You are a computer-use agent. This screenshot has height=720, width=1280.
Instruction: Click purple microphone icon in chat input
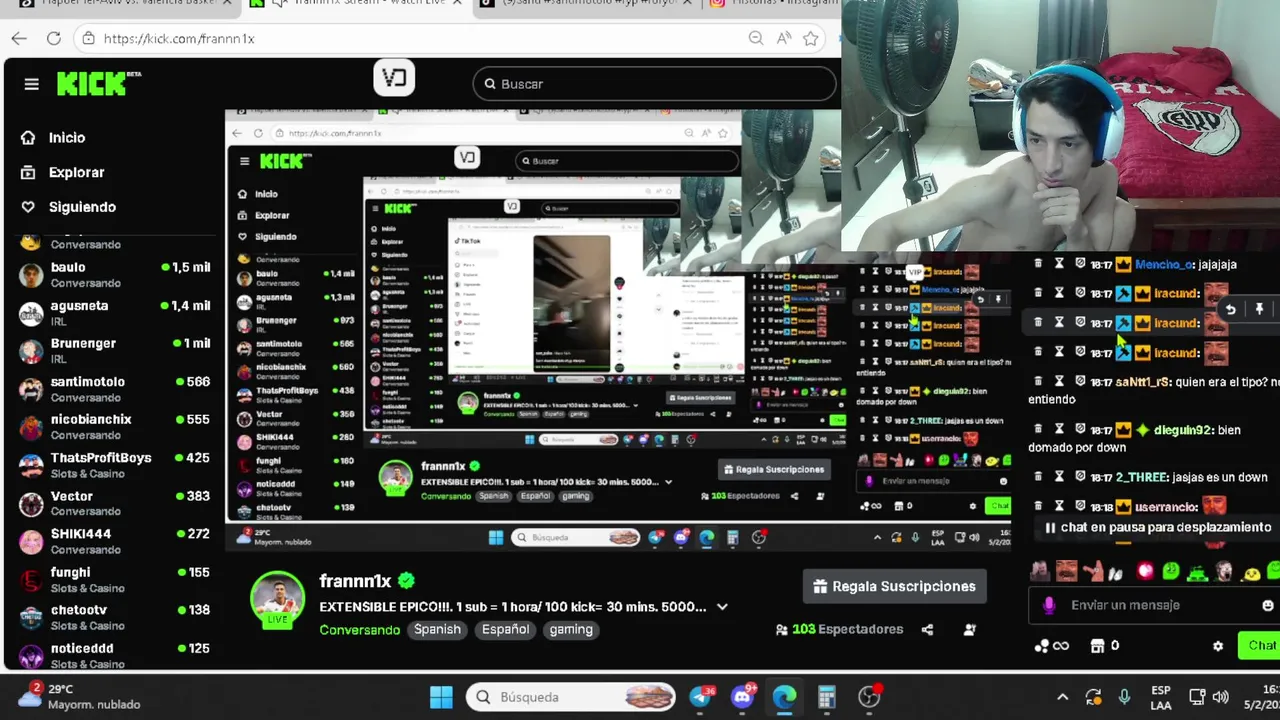1049,605
